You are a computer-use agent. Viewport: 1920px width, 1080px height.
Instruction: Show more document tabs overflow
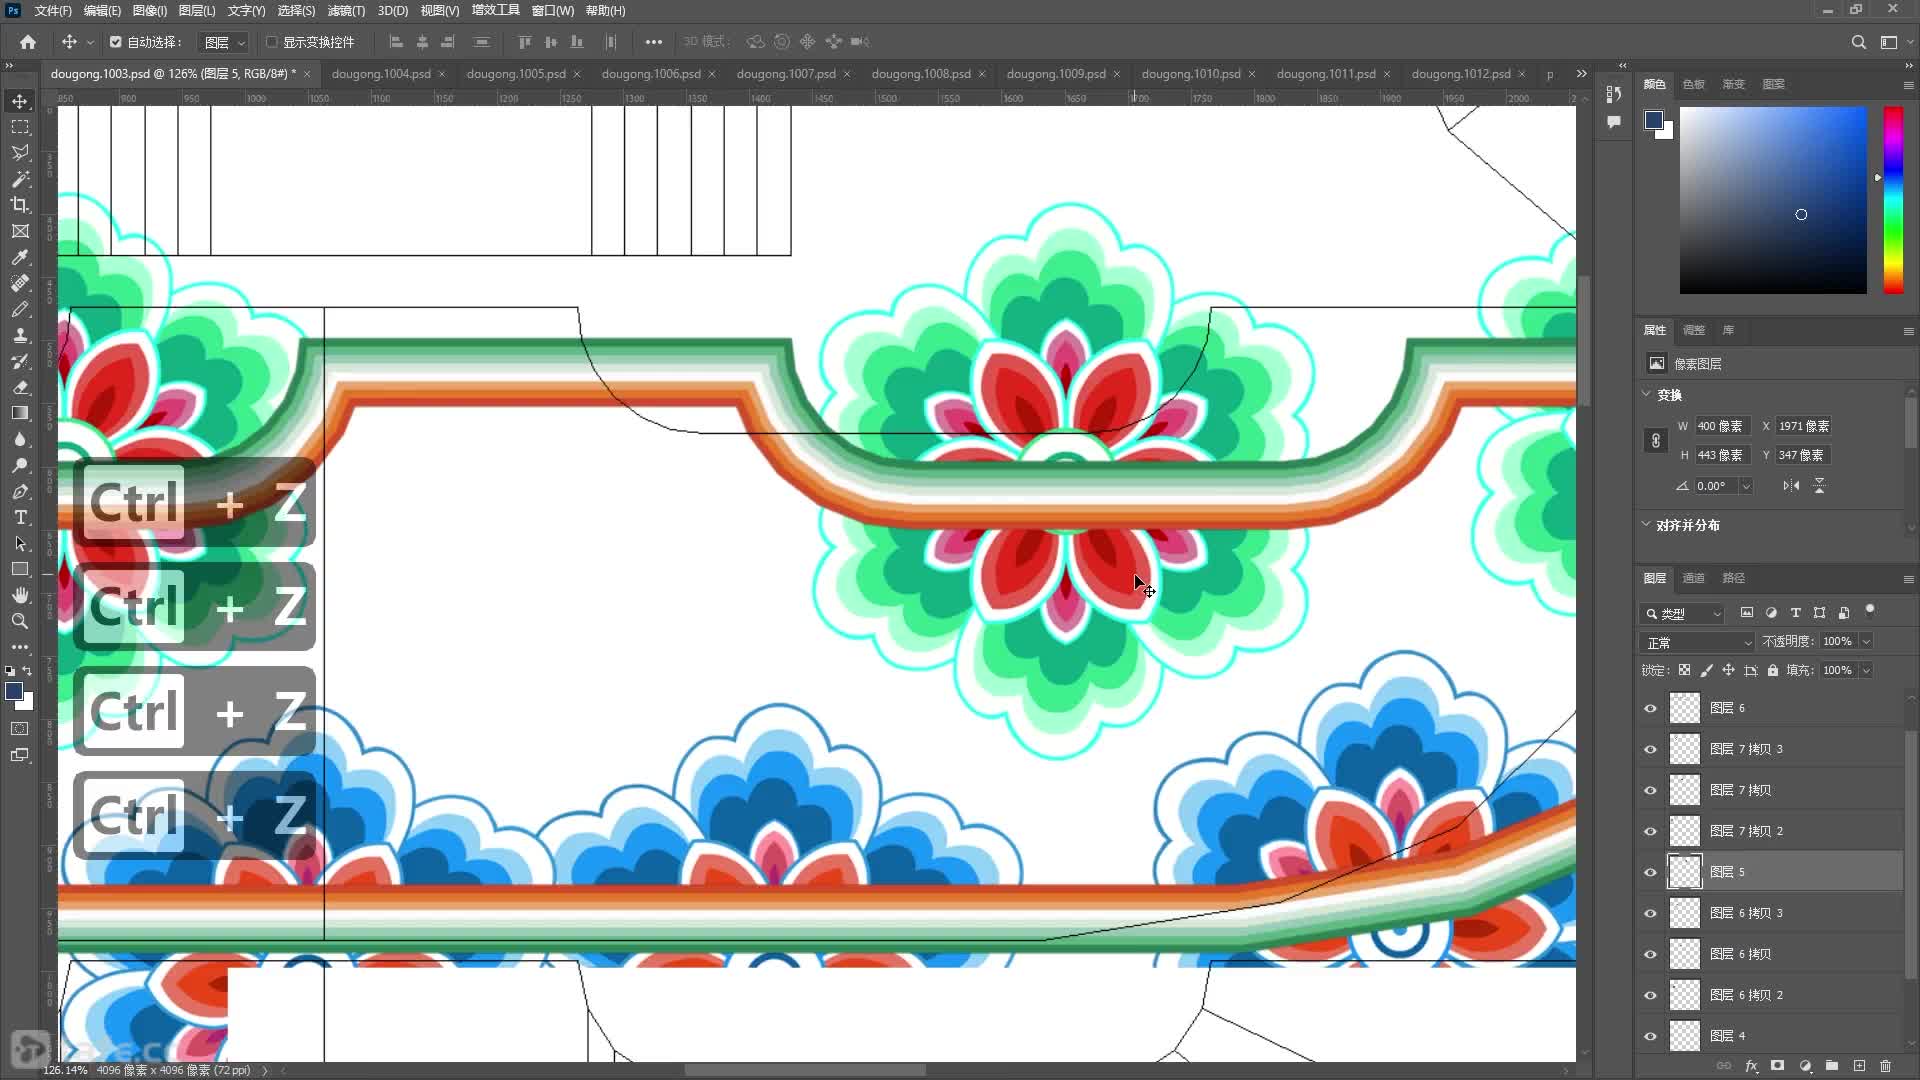1581,74
